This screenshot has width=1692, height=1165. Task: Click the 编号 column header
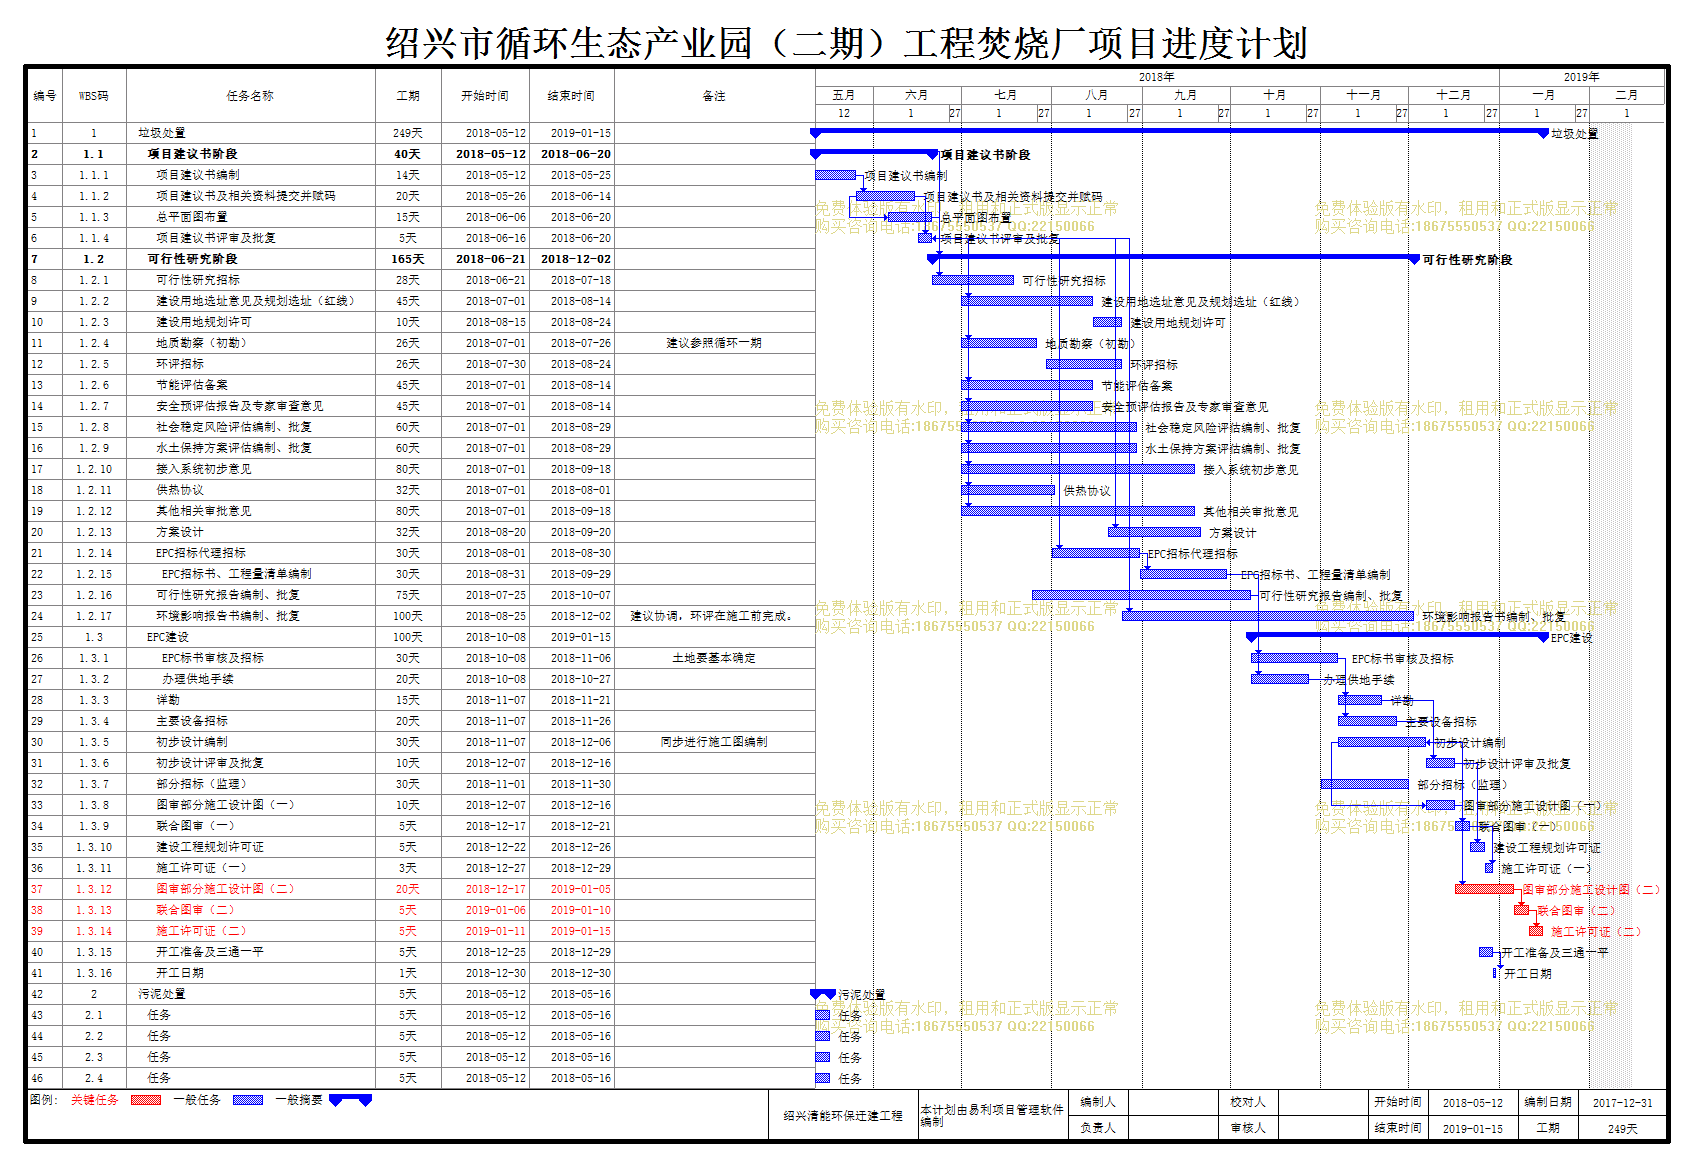tap(44, 96)
